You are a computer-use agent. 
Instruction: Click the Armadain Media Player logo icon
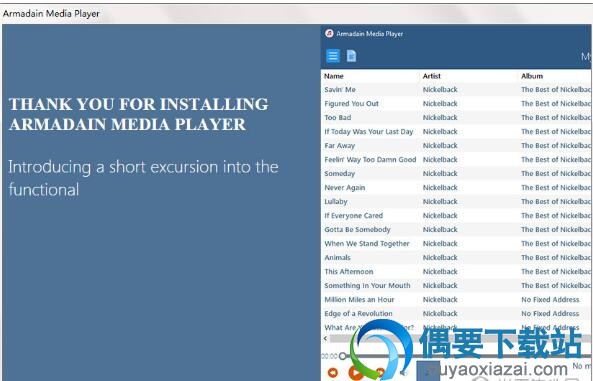(x=329, y=33)
